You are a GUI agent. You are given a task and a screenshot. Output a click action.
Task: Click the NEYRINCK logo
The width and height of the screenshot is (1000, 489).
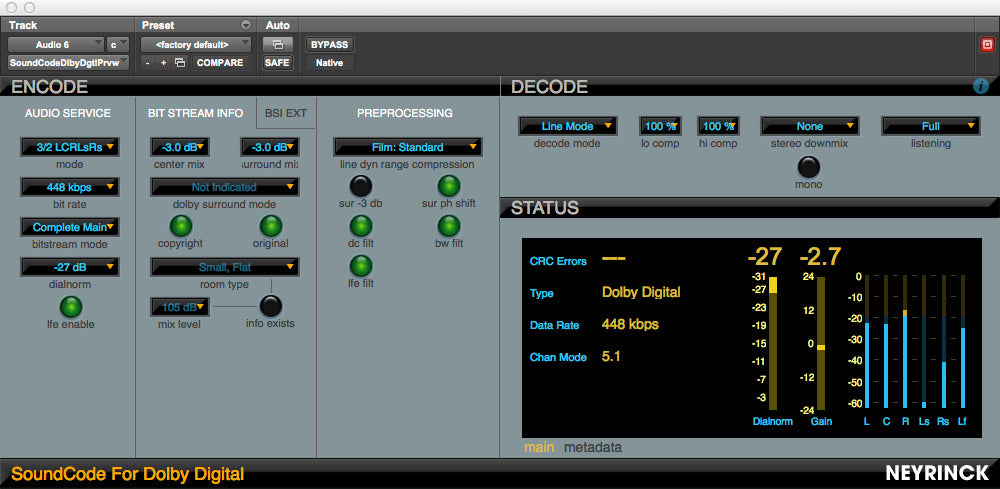click(x=938, y=473)
